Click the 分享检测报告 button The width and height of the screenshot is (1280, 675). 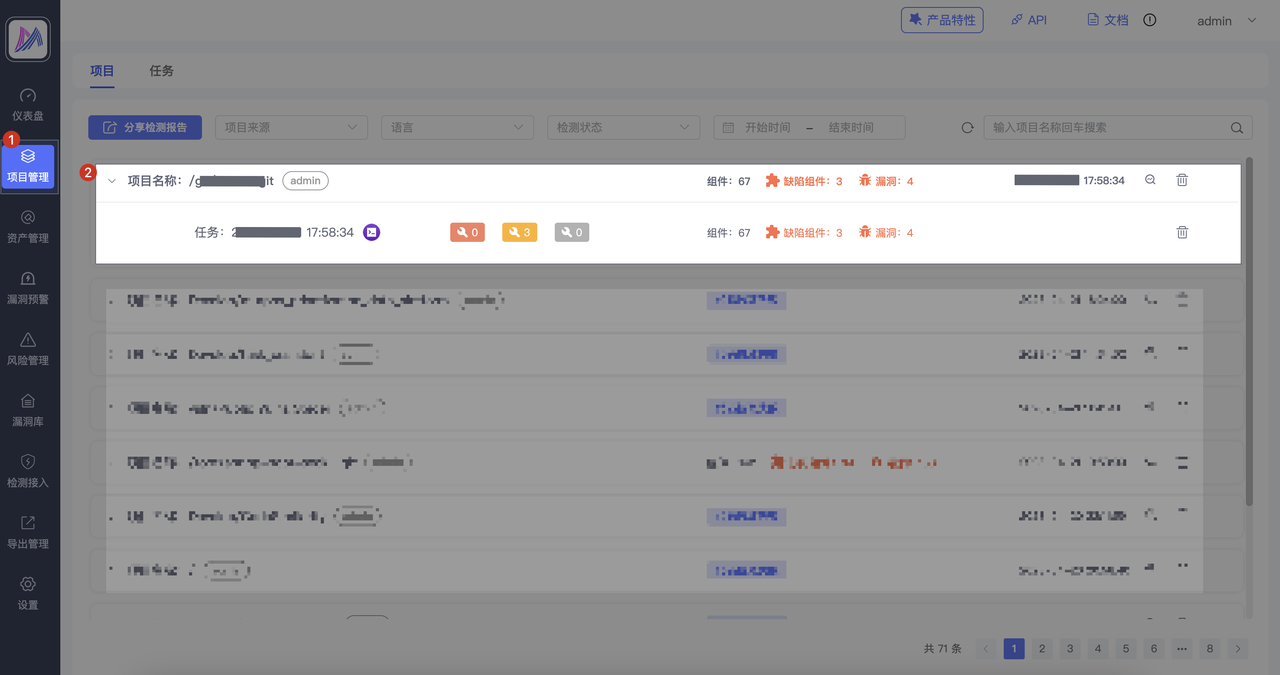tap(145, 128)
